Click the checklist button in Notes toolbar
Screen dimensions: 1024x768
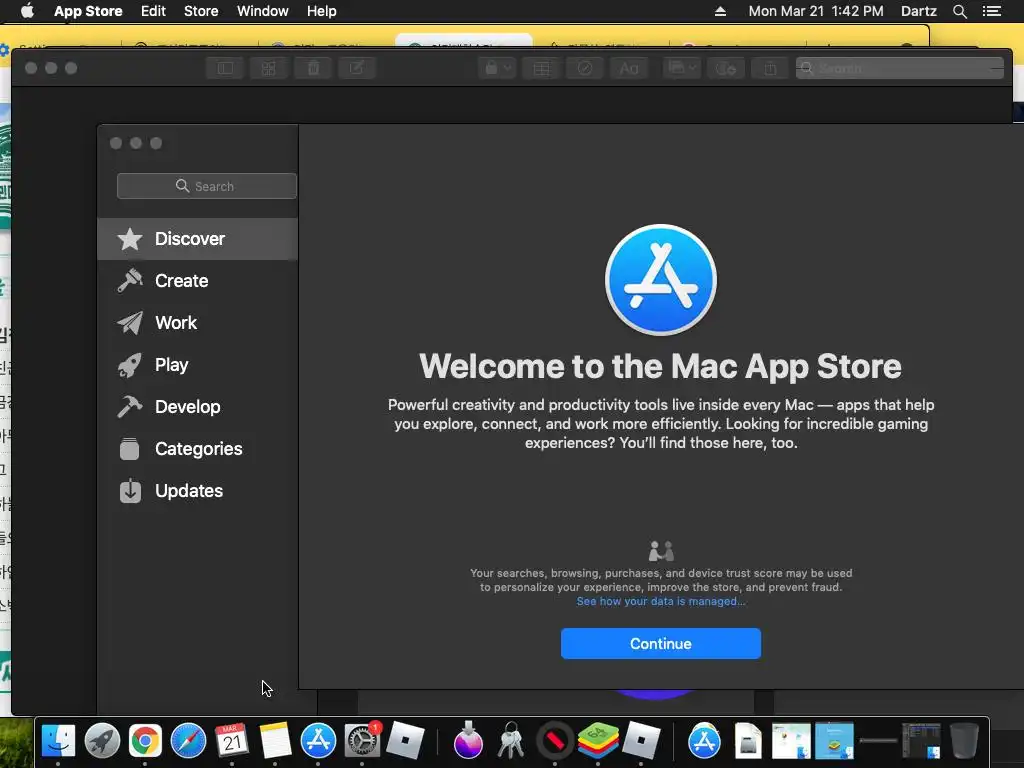pos(584,68)
